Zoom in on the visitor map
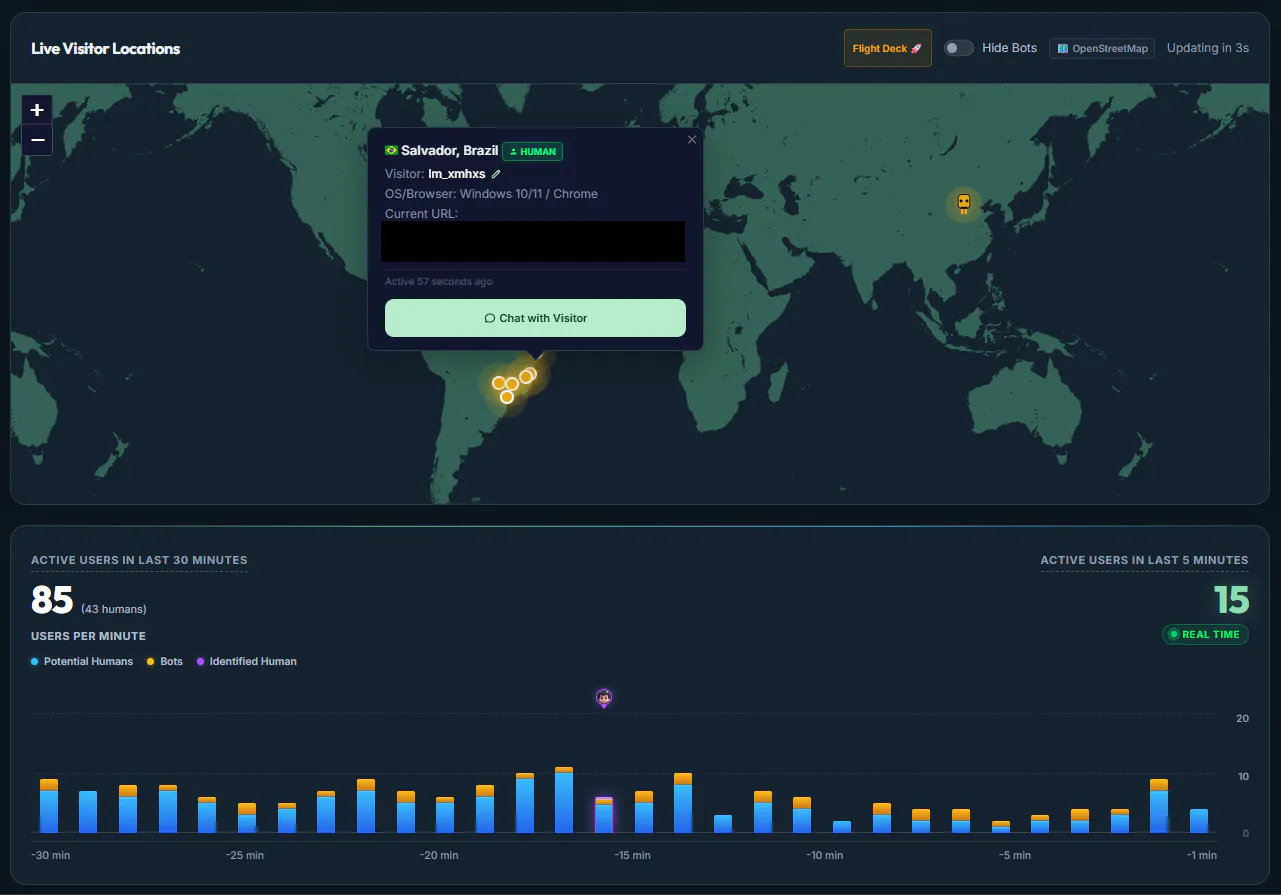 pyautogui.click(x=37, y=110)
